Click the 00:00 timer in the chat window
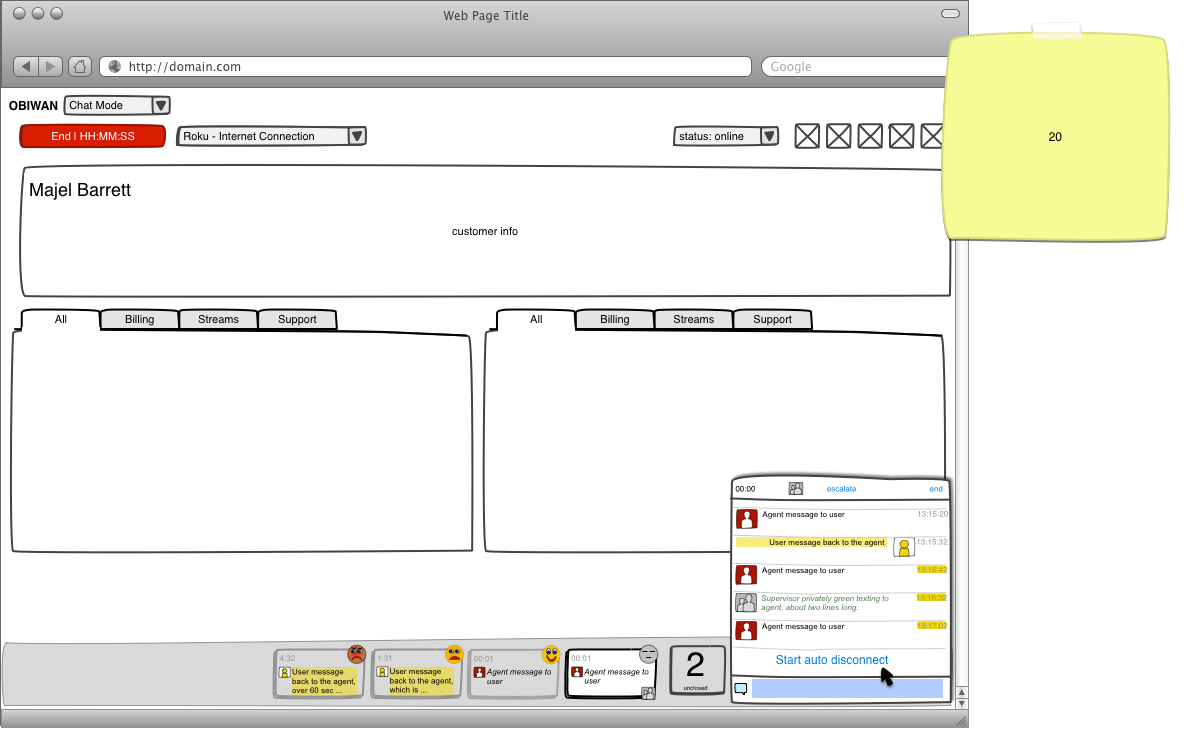 pos(745,489)
